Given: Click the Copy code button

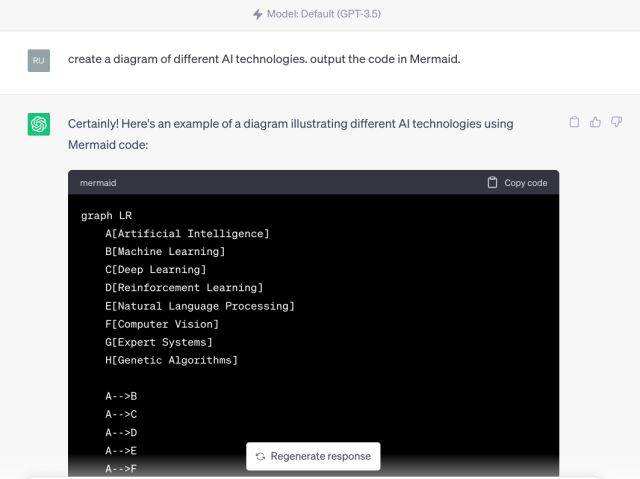Looking at the screenshot, I should tap(517, 182).
